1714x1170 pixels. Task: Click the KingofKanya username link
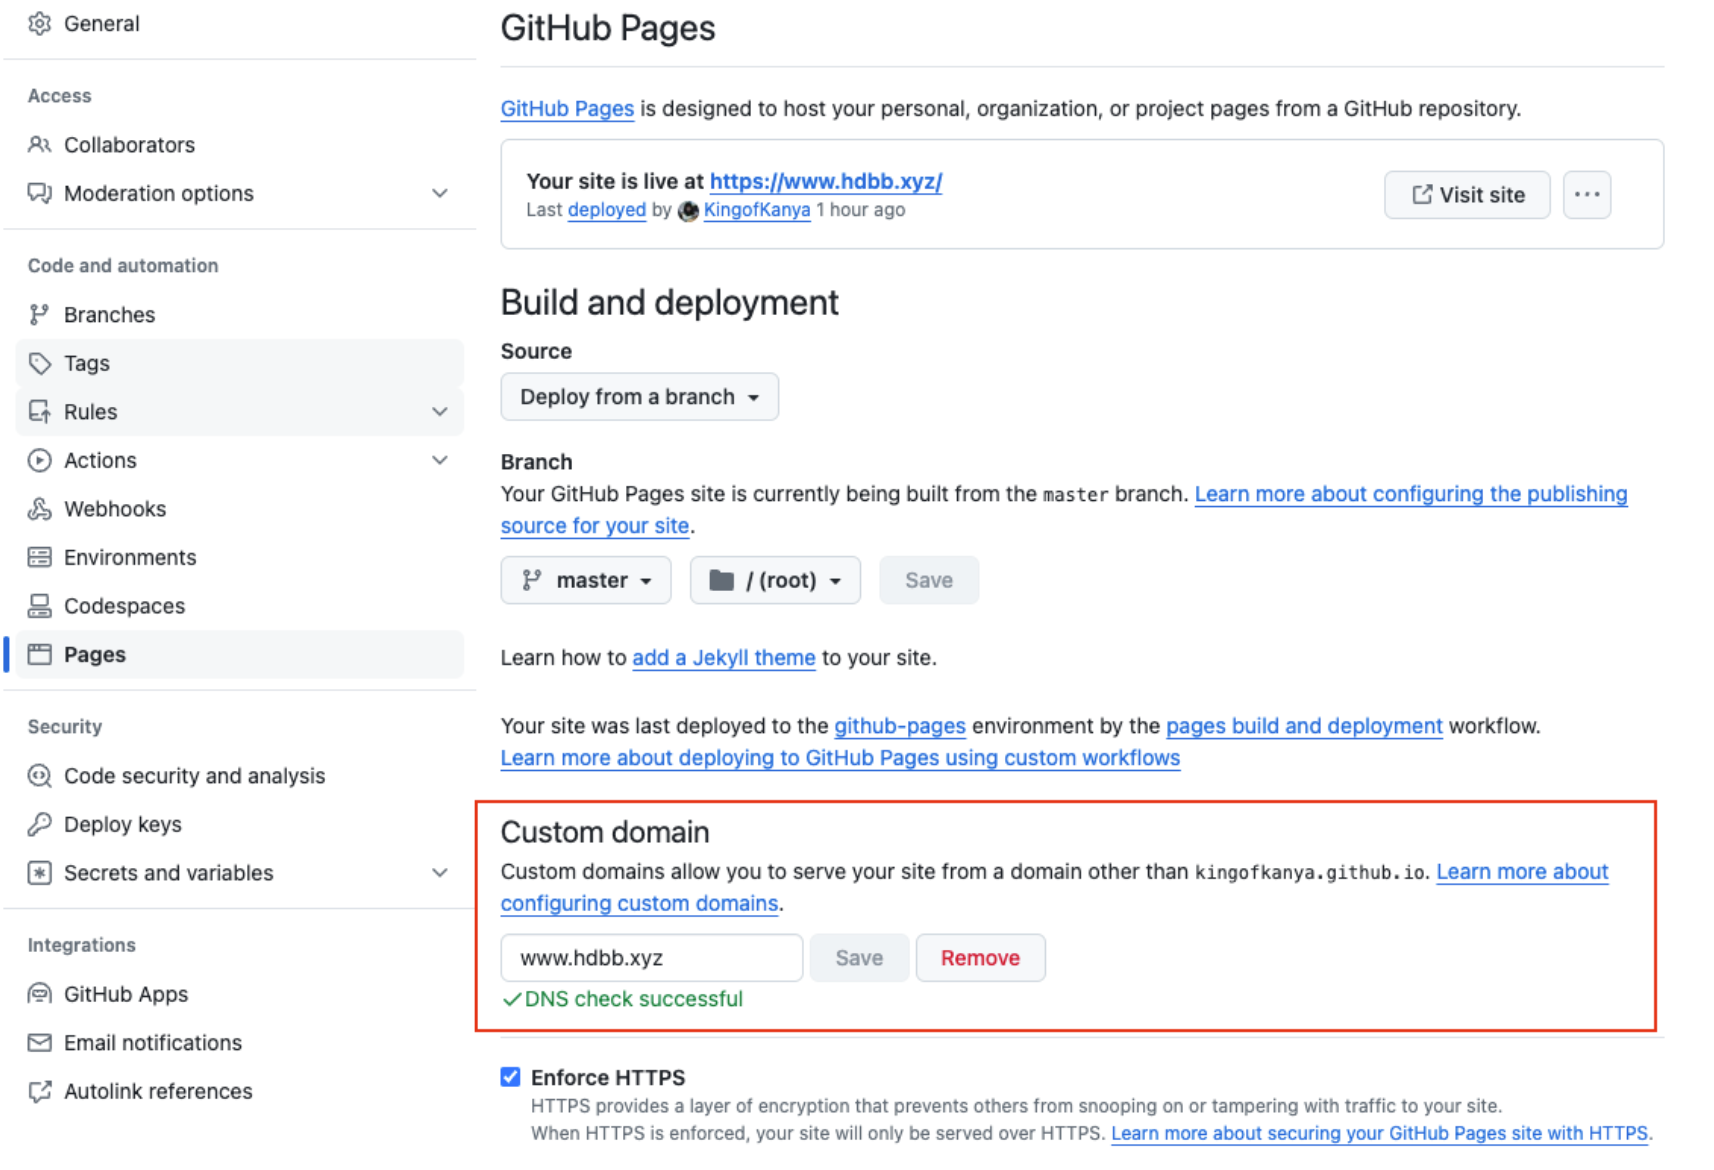(x=757, y=210)
